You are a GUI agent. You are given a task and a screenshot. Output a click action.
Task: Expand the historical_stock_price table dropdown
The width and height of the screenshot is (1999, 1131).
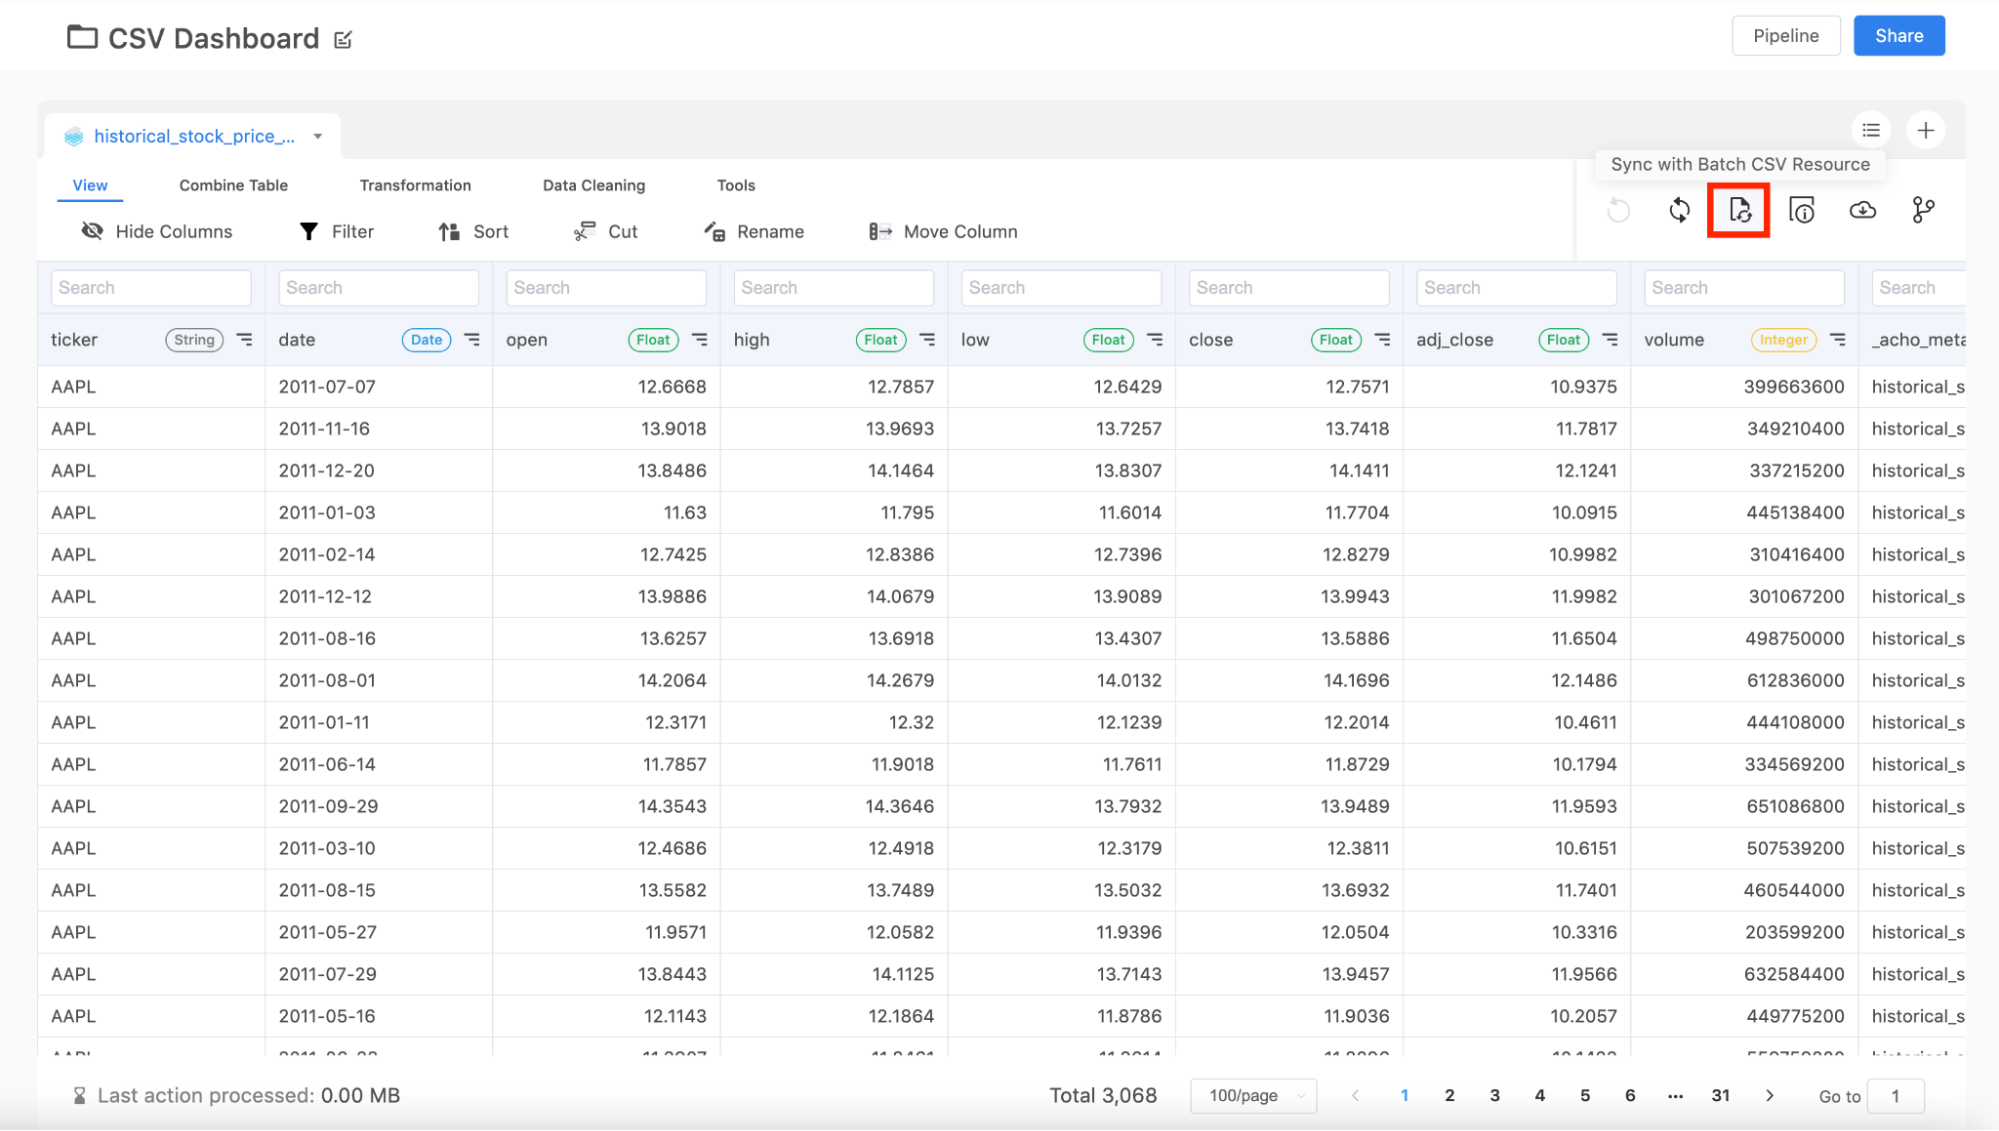318,136
